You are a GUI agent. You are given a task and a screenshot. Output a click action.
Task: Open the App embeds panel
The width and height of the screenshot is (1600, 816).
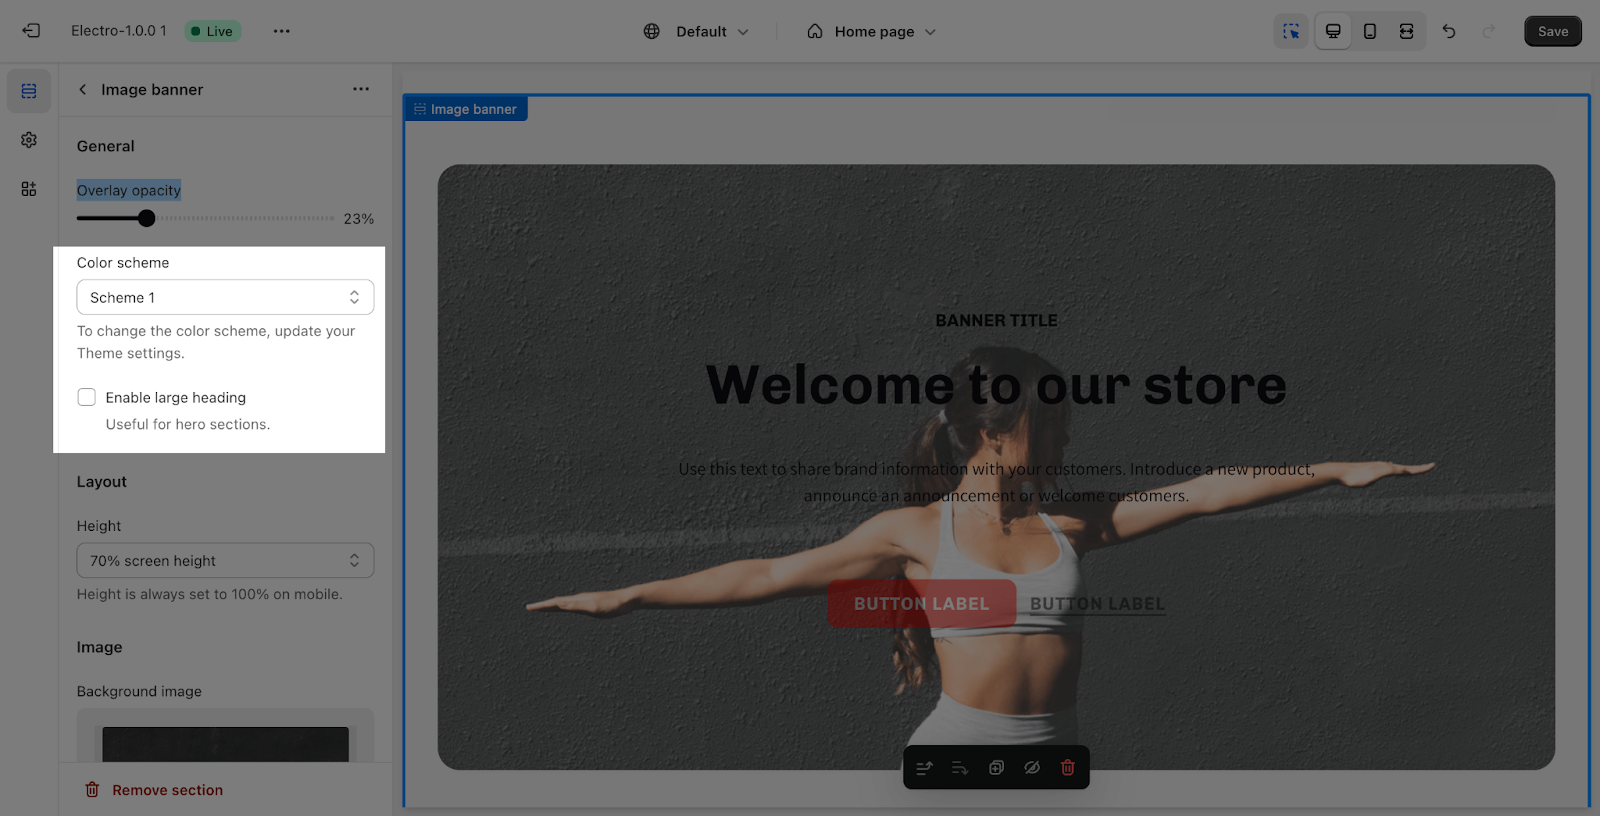click(29, 189)
